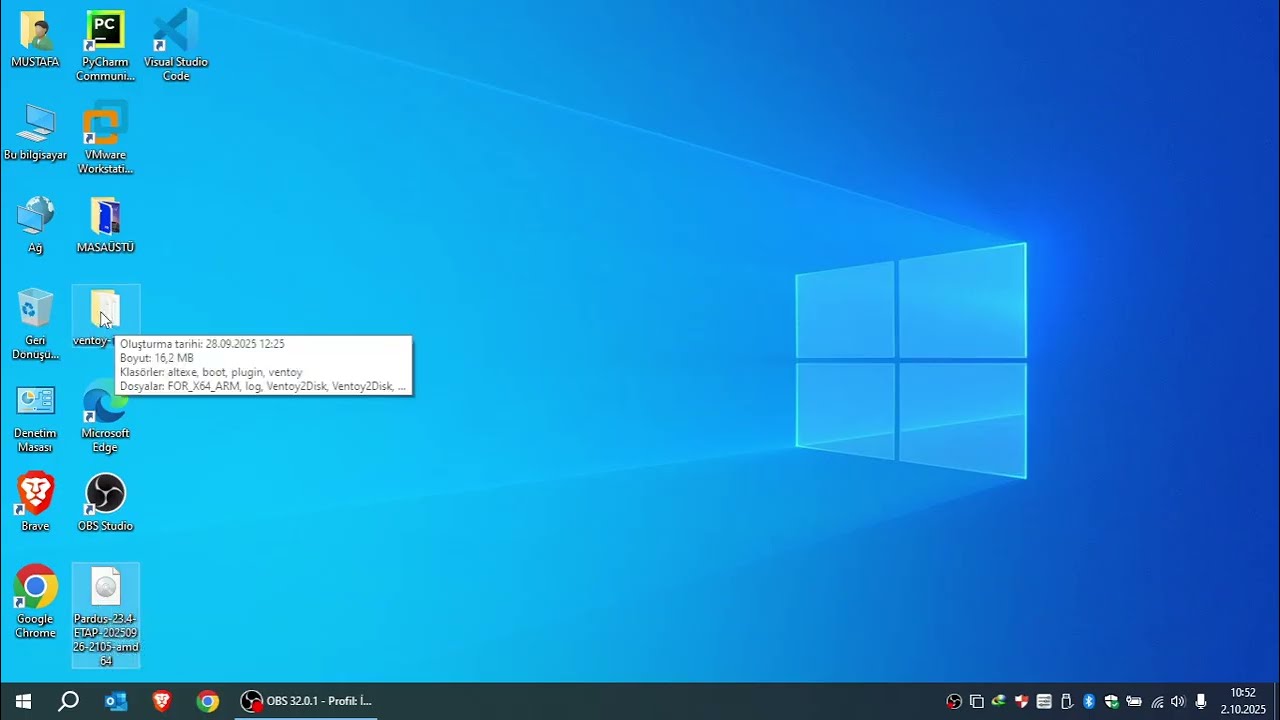This screenshot has width=1280, height=720.
Task: Open Bluetooth tray icon
Action: pyautogui.click(x=1089, y=702)
